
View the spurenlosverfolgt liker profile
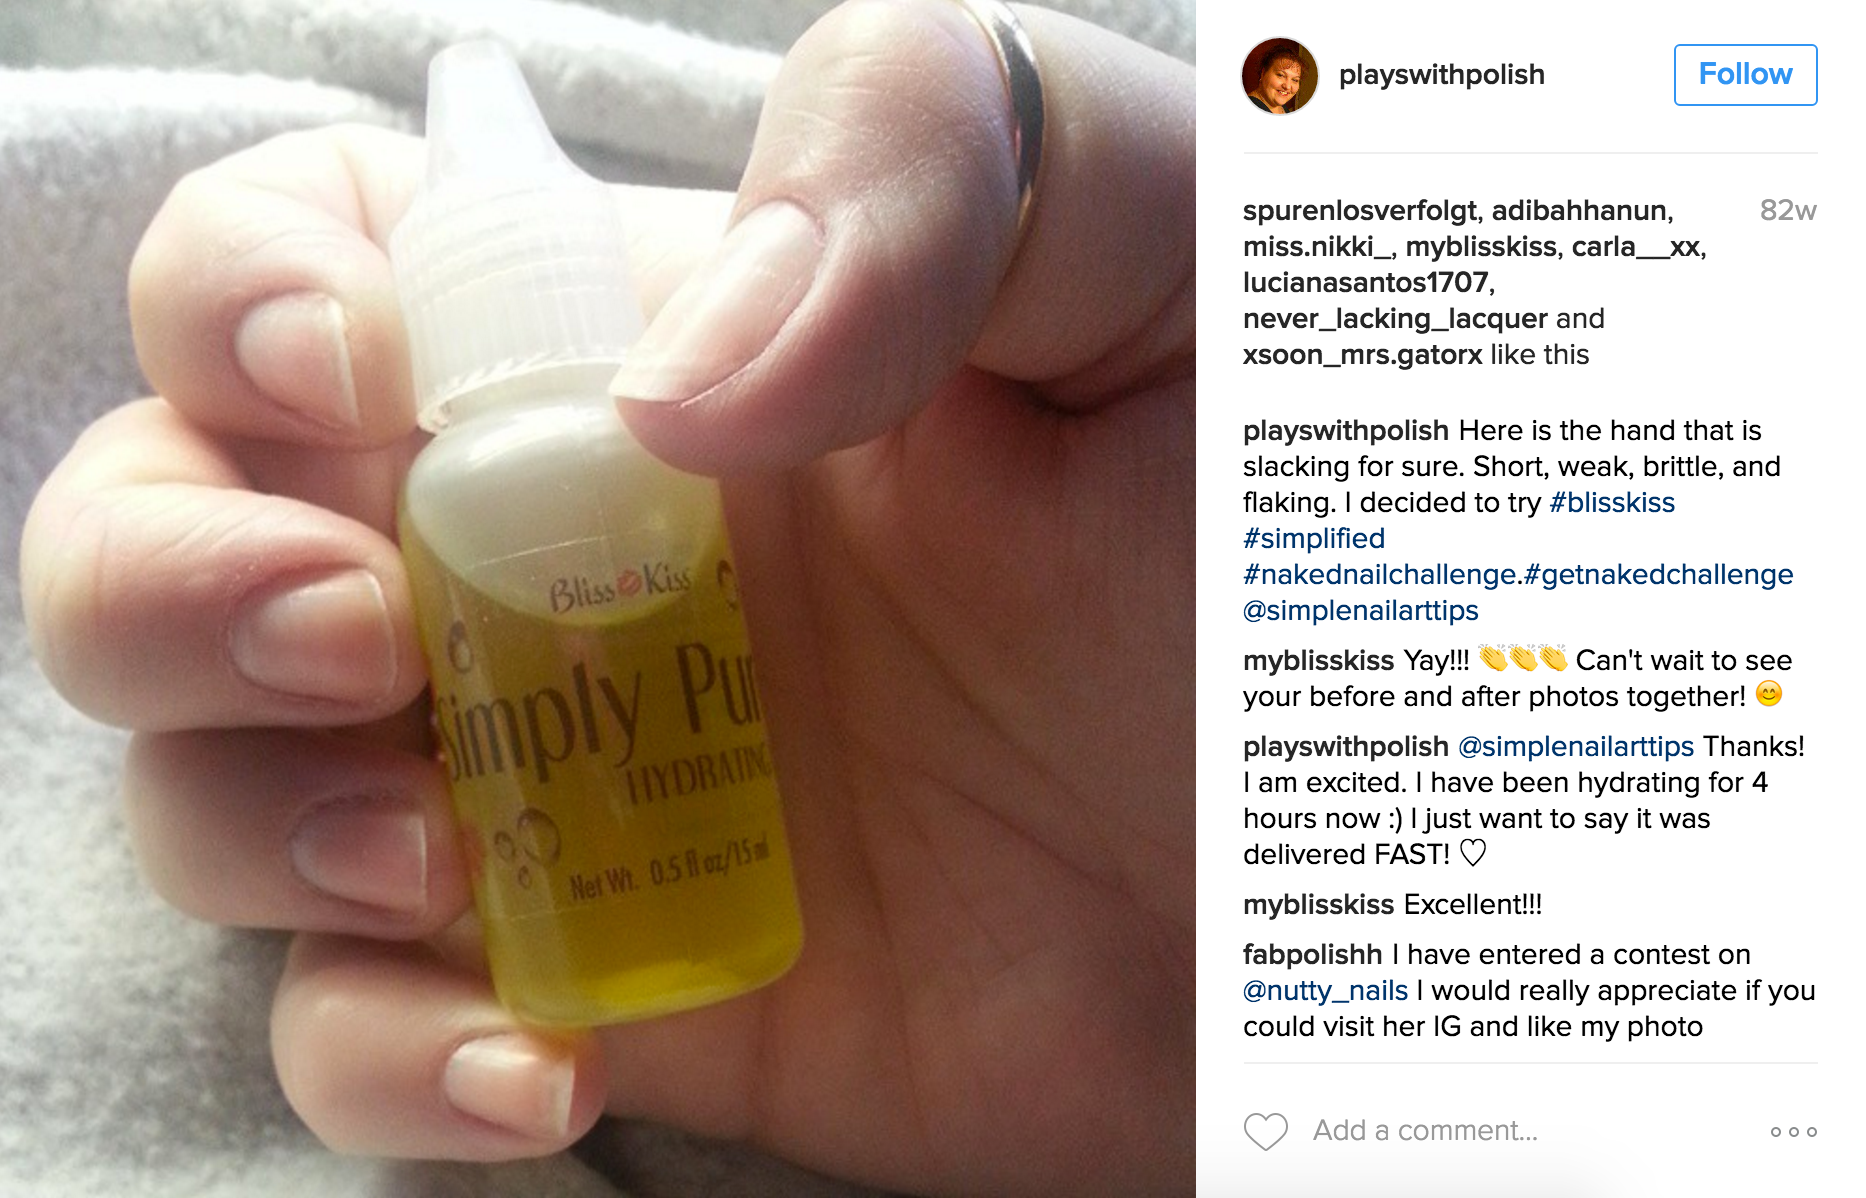click(x=1359, y=210)
